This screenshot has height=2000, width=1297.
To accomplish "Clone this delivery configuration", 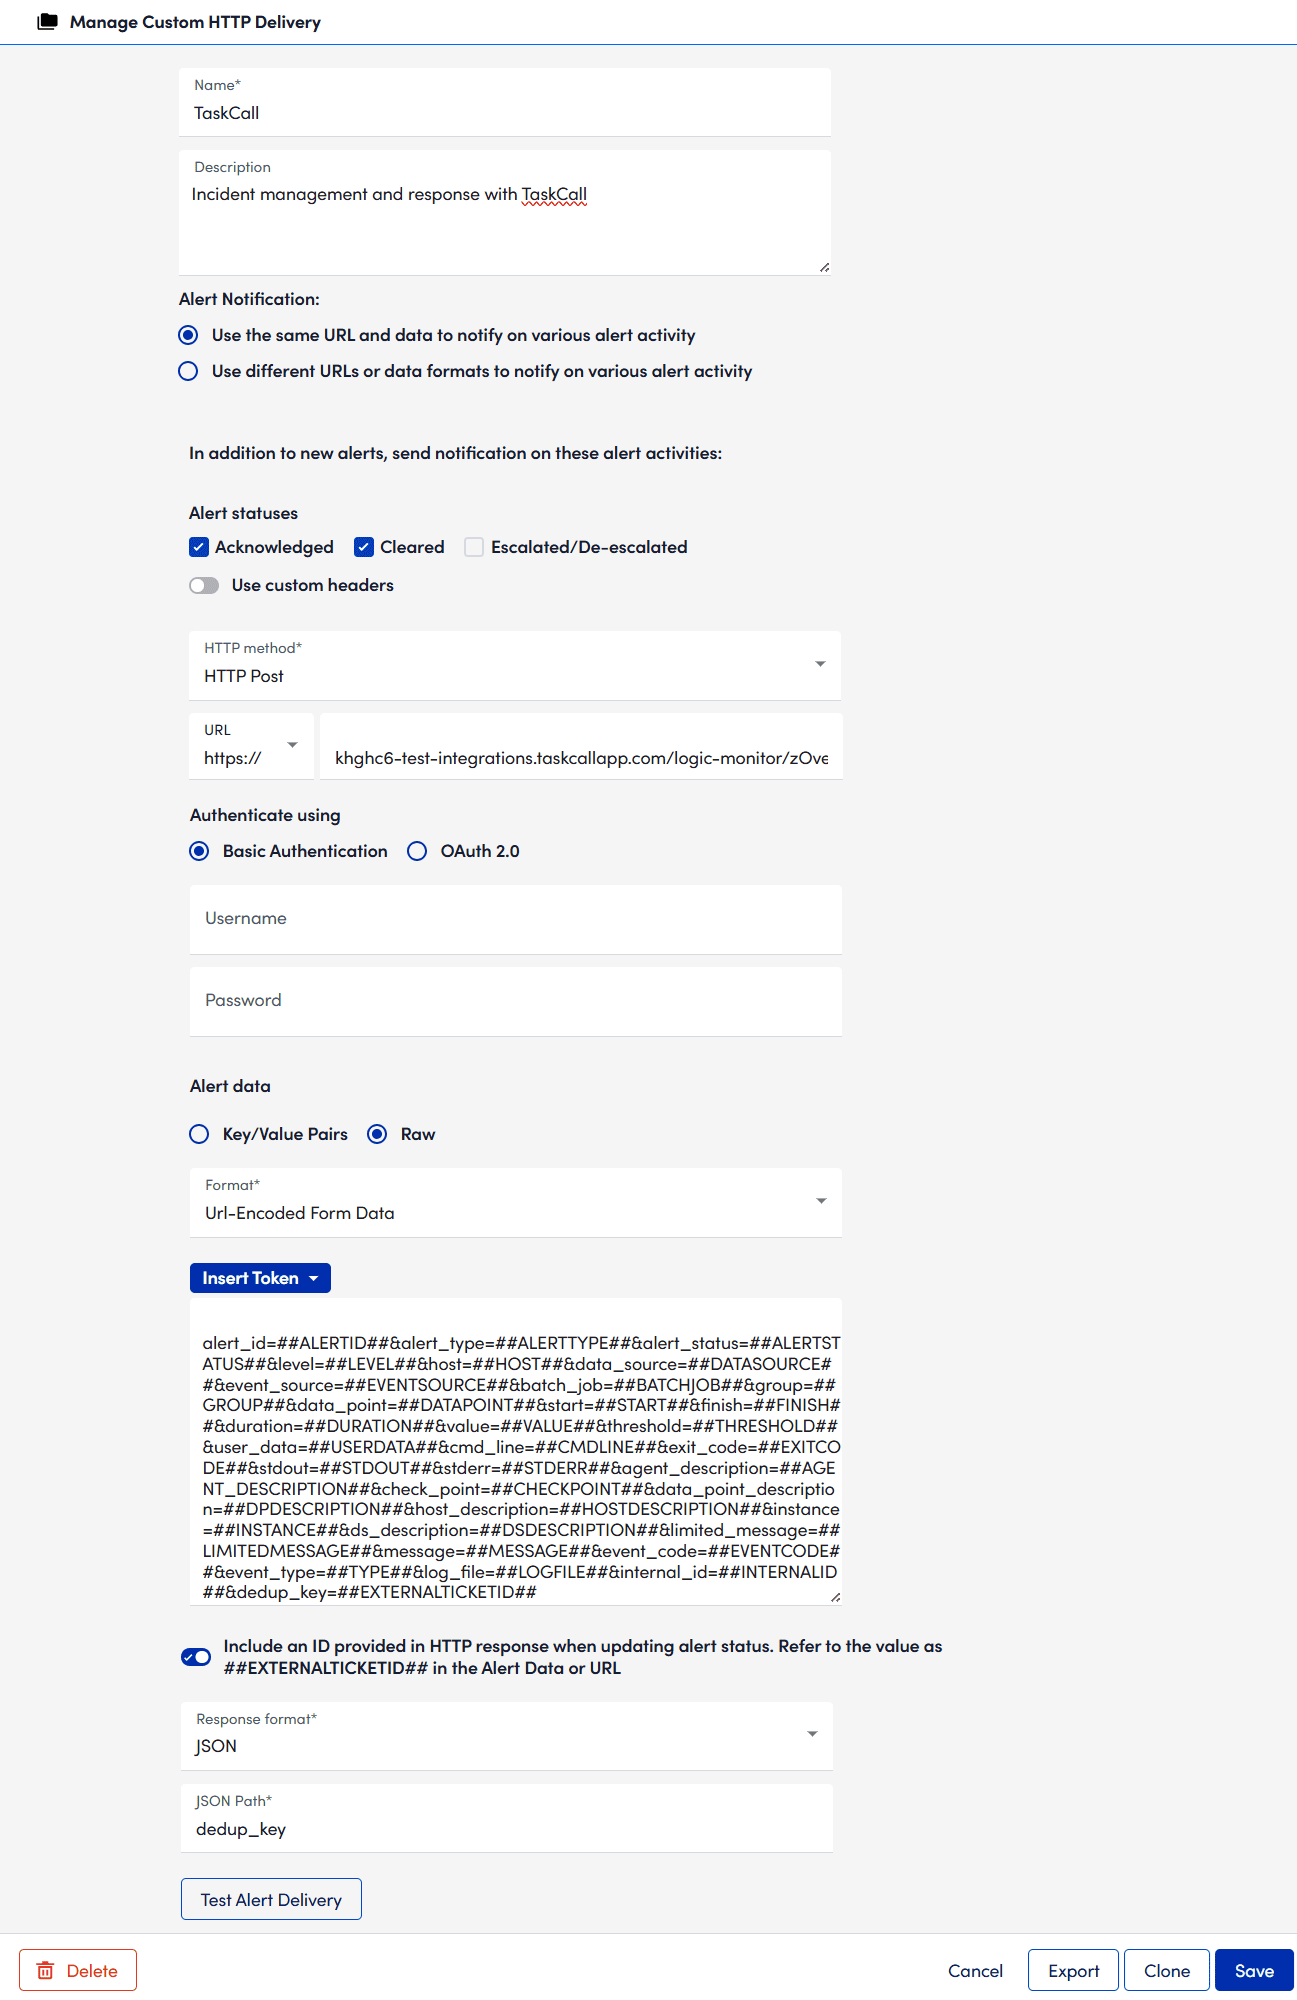I will tap(1166, 1969).
